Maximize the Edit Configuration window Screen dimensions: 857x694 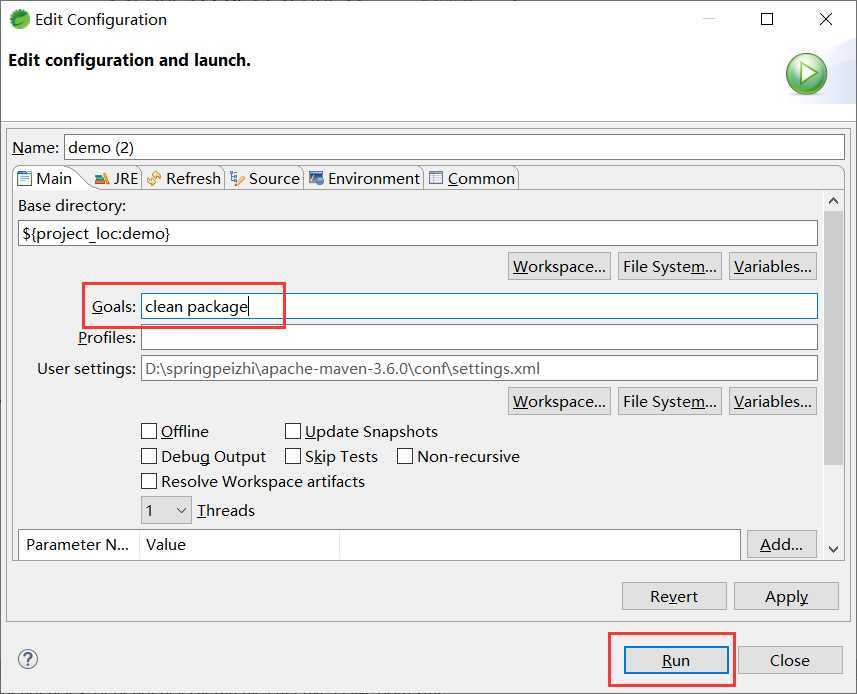click(x=767, y=19)
